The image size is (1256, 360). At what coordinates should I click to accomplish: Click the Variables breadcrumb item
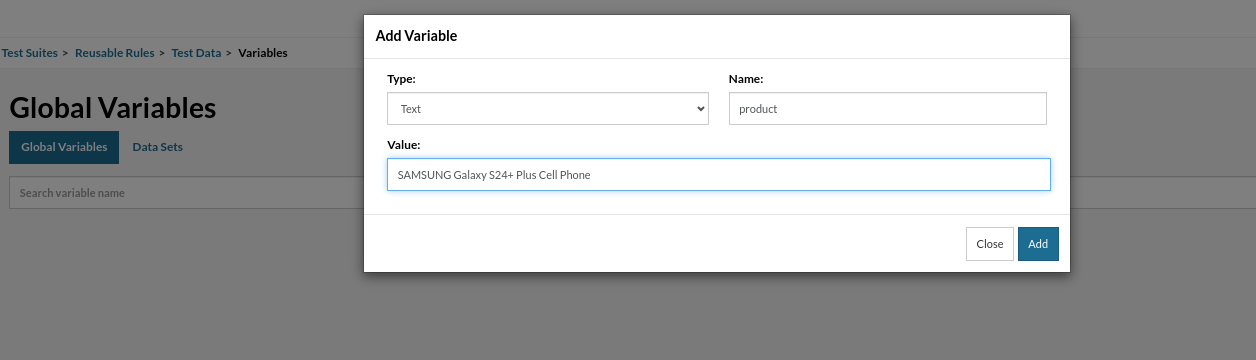(x=263, y=53)
